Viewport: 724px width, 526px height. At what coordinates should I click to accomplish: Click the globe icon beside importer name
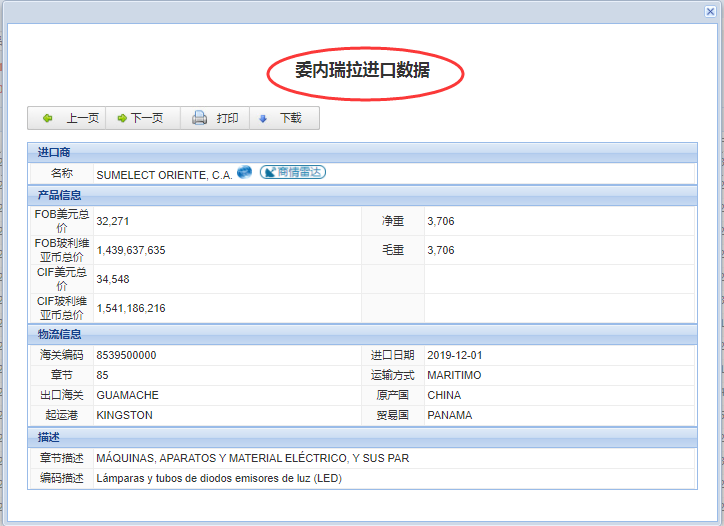[245, 173]
